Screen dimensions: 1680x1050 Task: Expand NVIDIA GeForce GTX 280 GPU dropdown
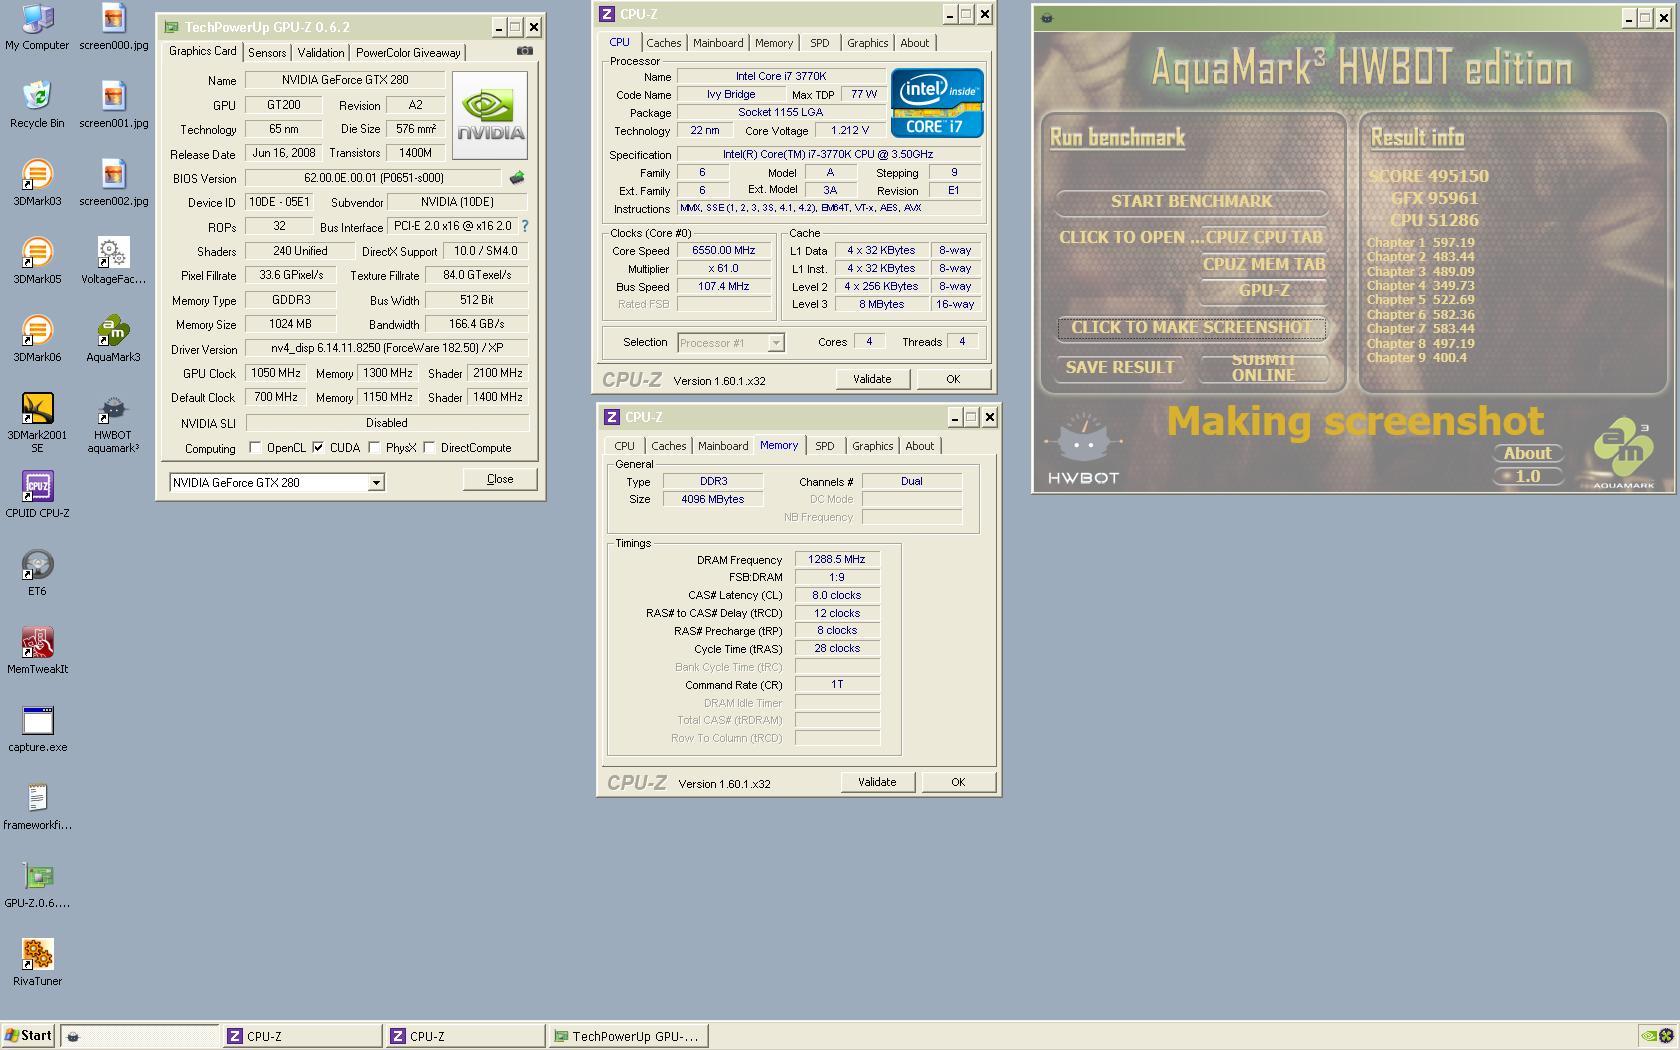point(376,483)
